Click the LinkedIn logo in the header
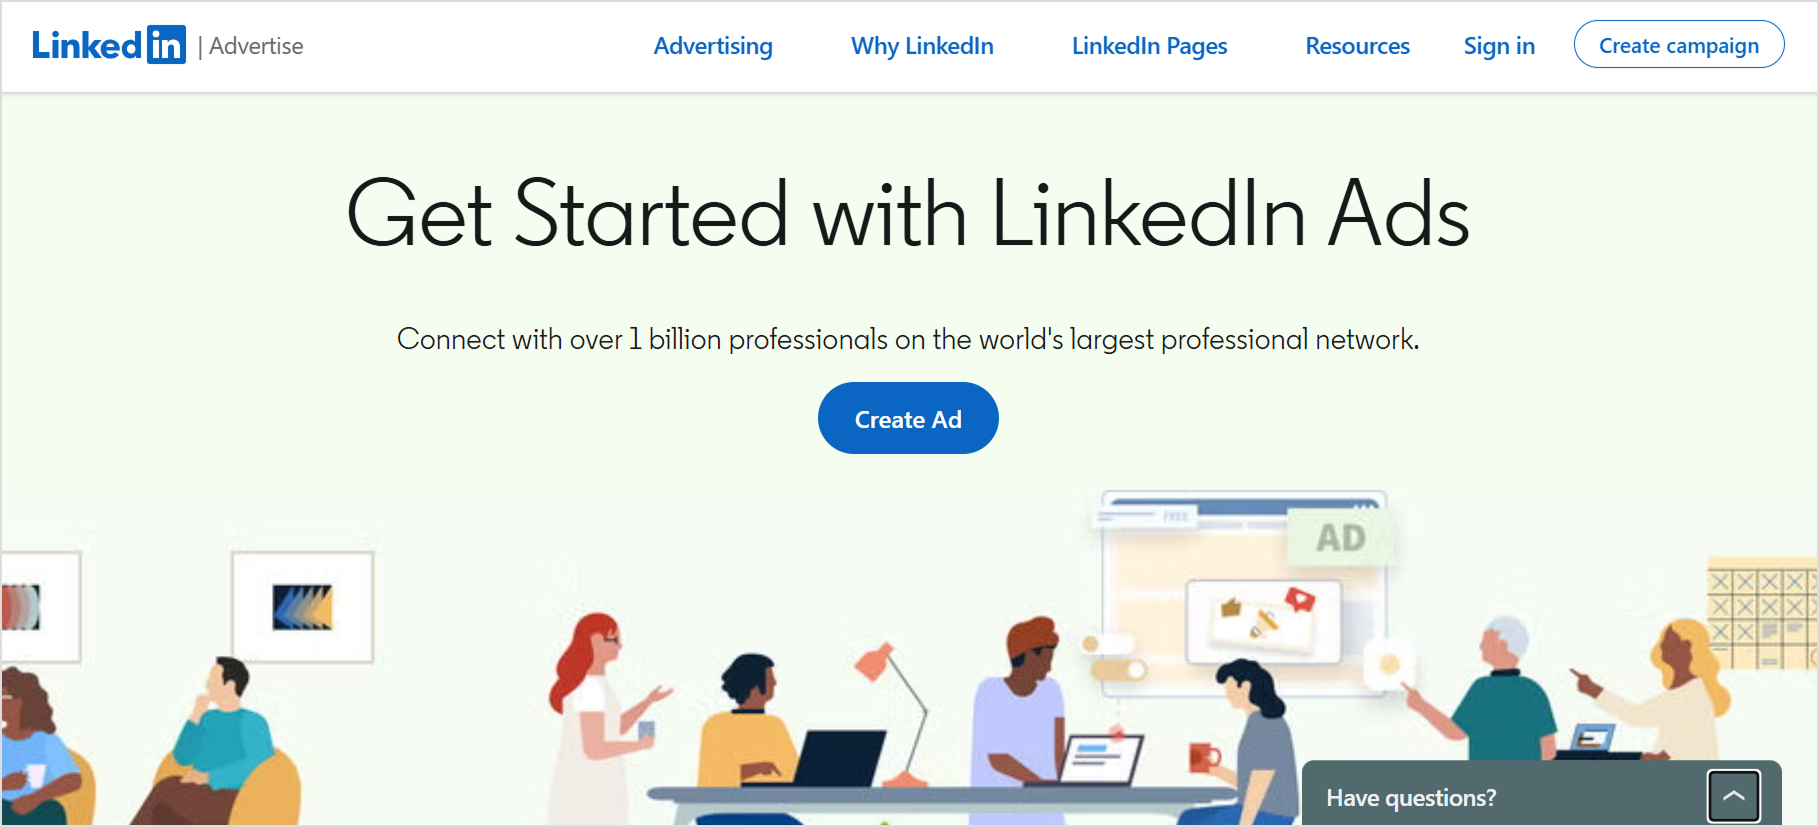The image size is (1819, 827). click(x=110, y=44)
